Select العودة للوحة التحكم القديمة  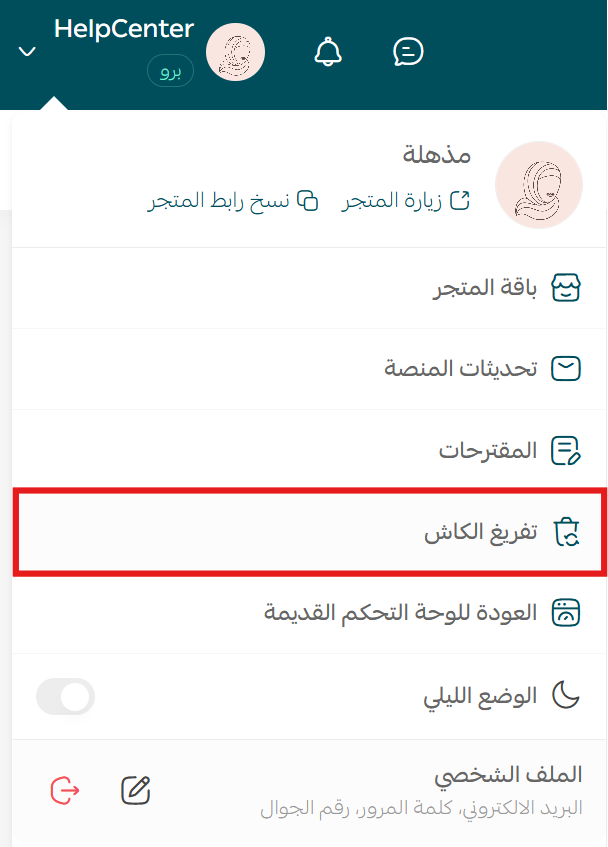(x=309, y=613)
